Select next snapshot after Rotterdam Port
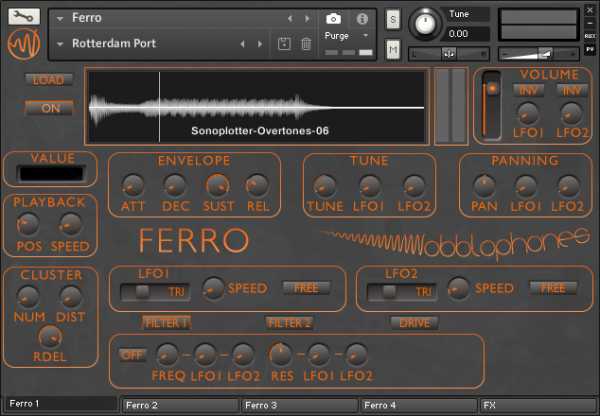Image resolution: width=600 pixels, height=416 pixels. point(260,44)
